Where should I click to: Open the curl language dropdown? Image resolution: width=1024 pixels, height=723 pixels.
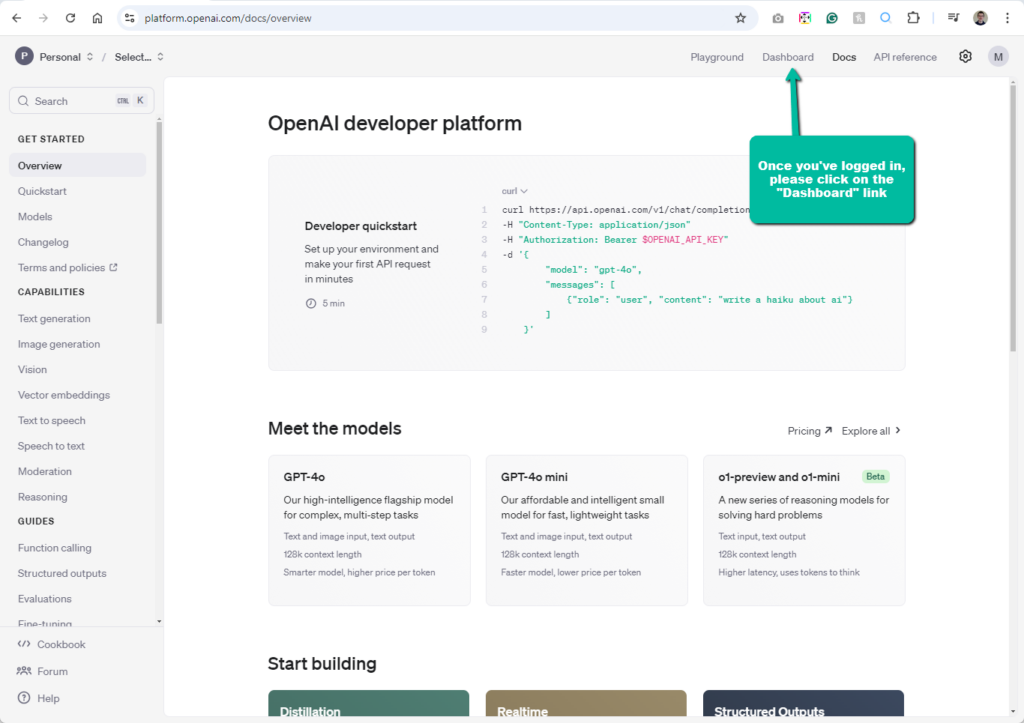(514, 191)
